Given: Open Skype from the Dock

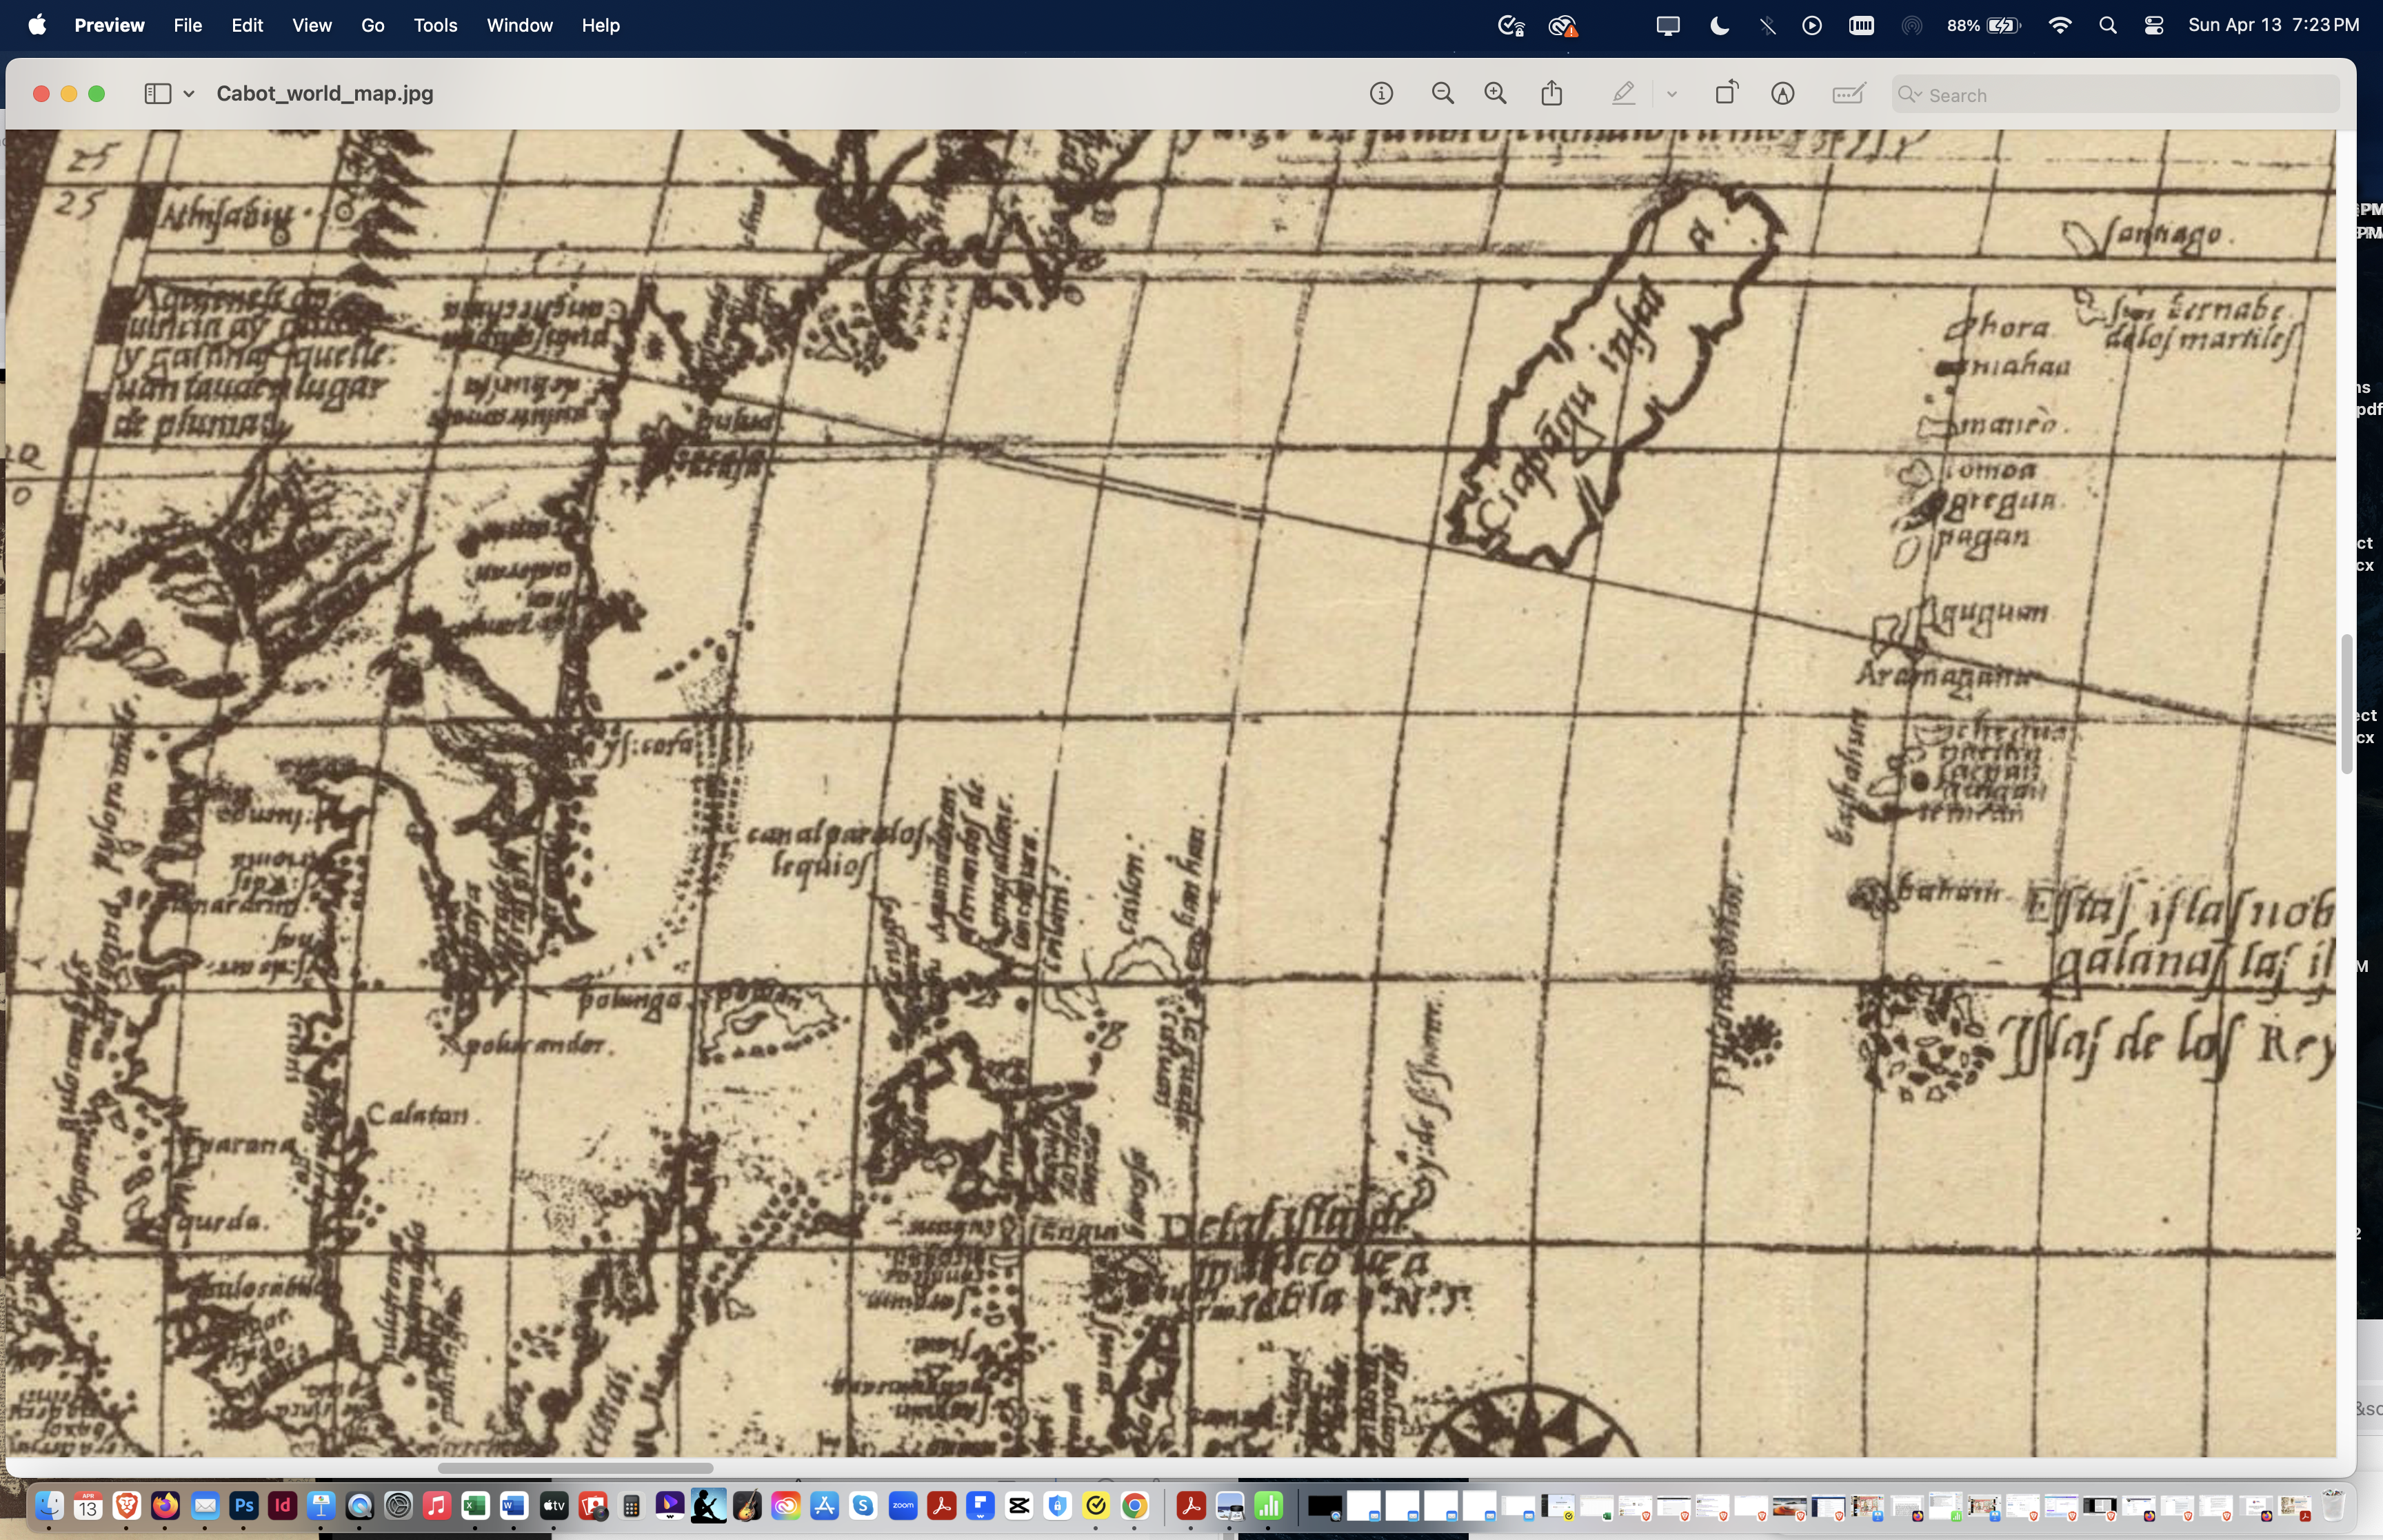Looking at the screenshot, I should pyautogui.click(x=863, y=1506).
